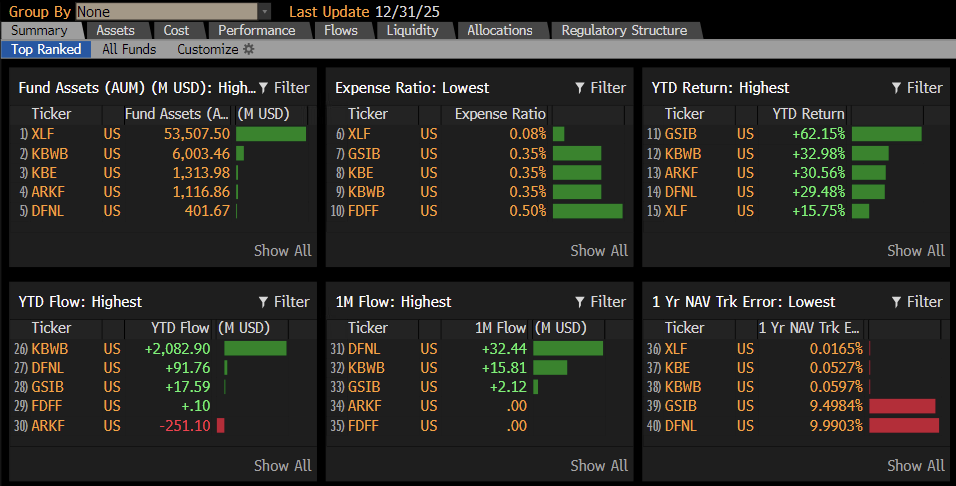Select DFNL with +32.44 1M flow

364,349
